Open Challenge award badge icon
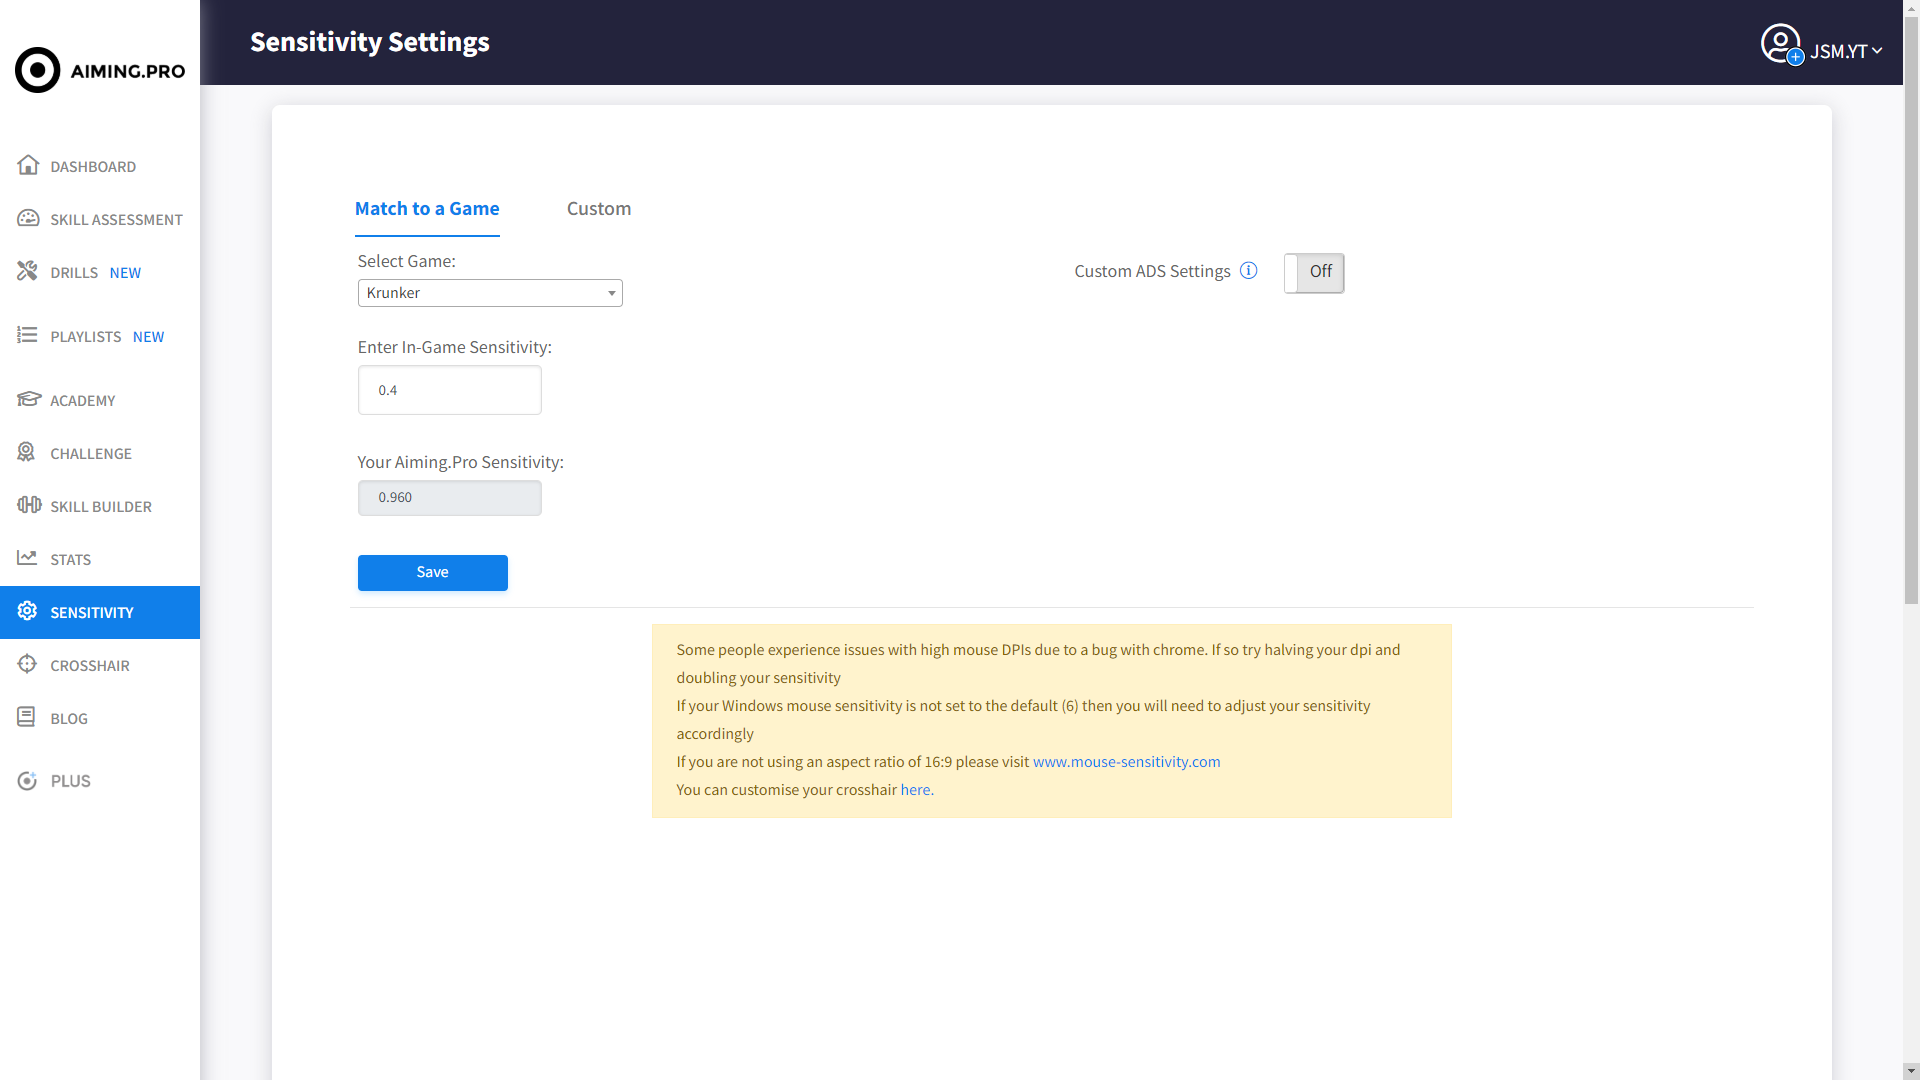 point(27,452)
